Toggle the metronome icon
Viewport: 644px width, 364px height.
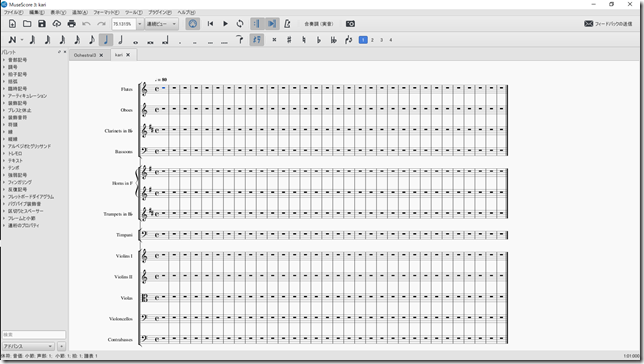click(287, 24)
